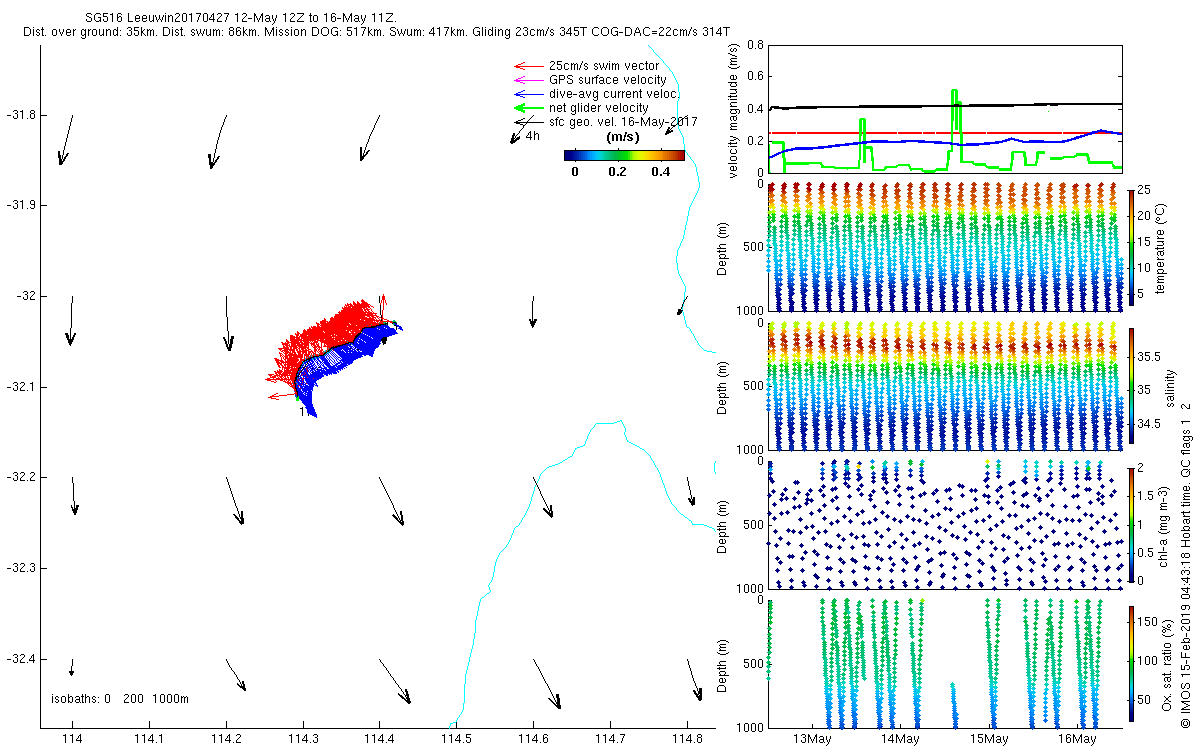The image size is (1200, 750).
Task: Select the salinity colorbar
Action: point(1130,386)
